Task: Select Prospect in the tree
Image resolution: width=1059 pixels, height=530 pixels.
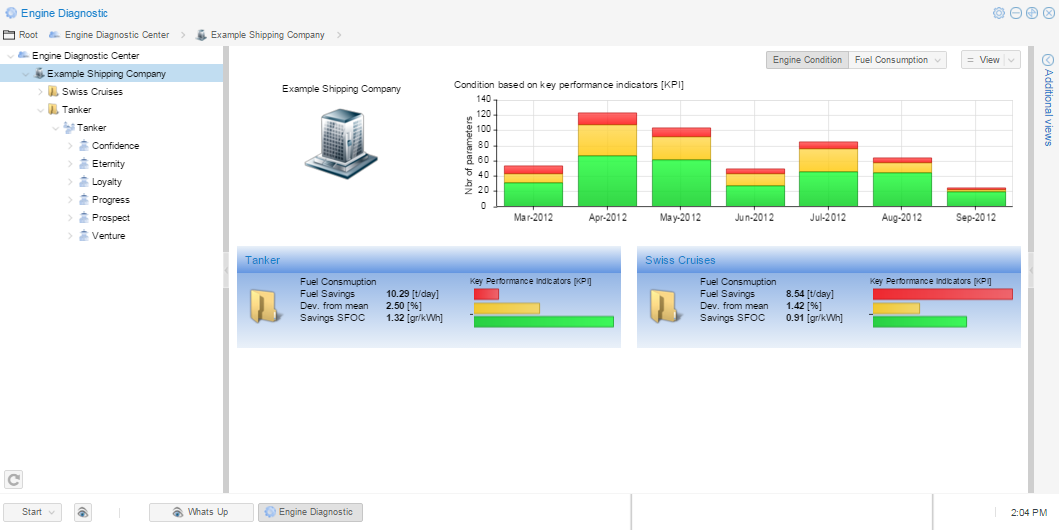Action: point(111,217)
